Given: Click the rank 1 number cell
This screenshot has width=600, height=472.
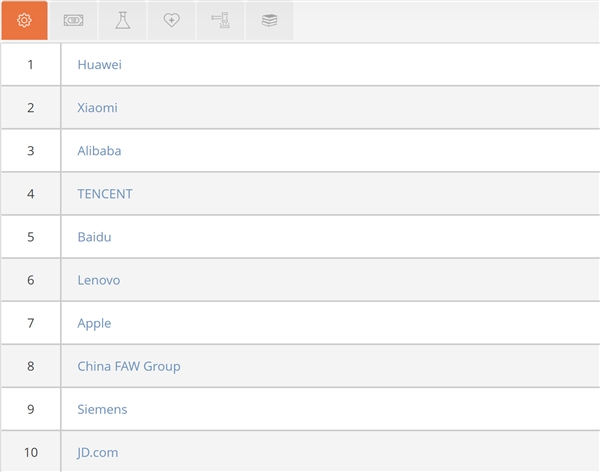Looking at the screenshot, I should tap(31, 65).
